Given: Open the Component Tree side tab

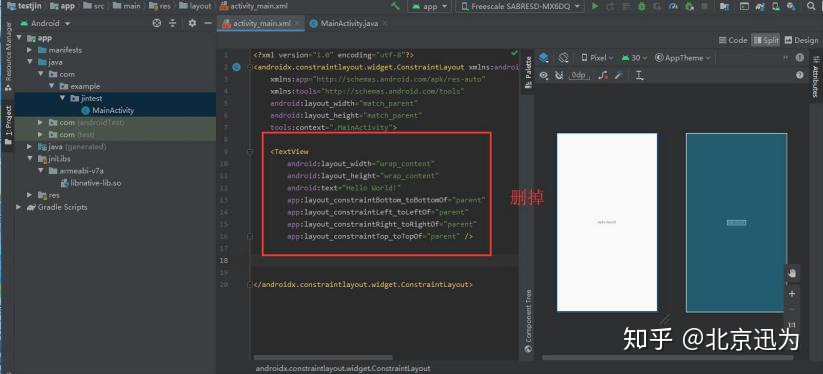Looking at the screenshot, I should tap(528, 320).
